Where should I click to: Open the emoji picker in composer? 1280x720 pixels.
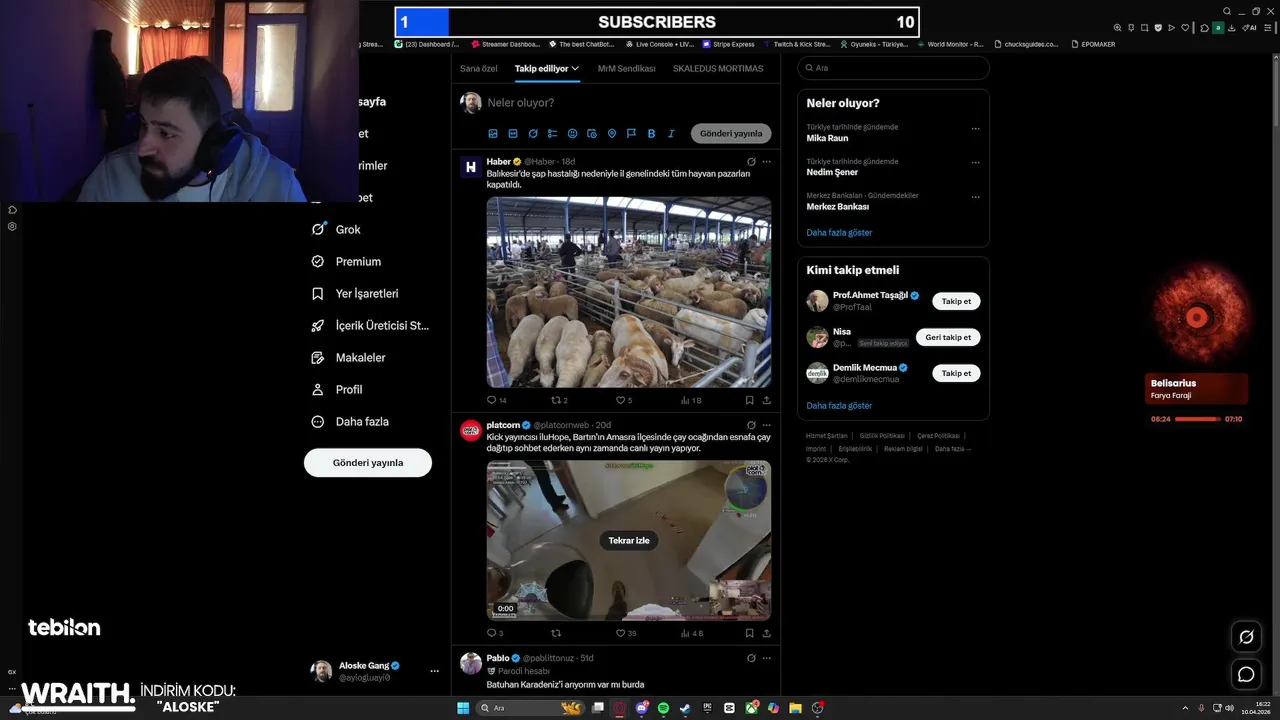572,133
